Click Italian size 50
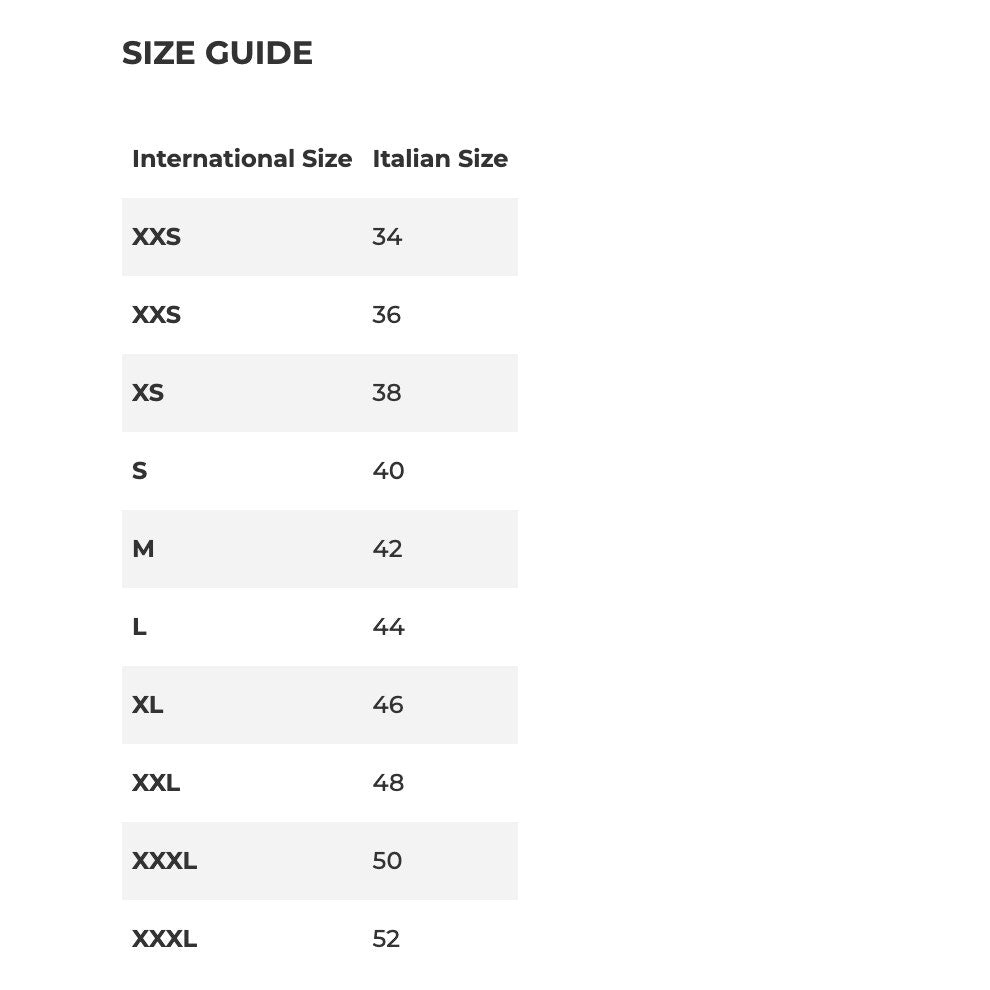The width and height of the screenshot is (990, 990). pyautogui.click(x=387, y=861)
